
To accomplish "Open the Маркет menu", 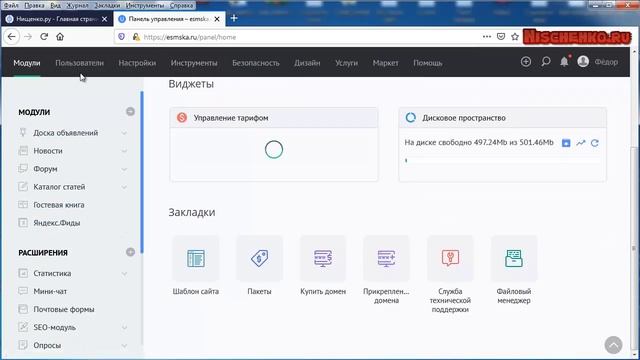I will tap(385, 63).
